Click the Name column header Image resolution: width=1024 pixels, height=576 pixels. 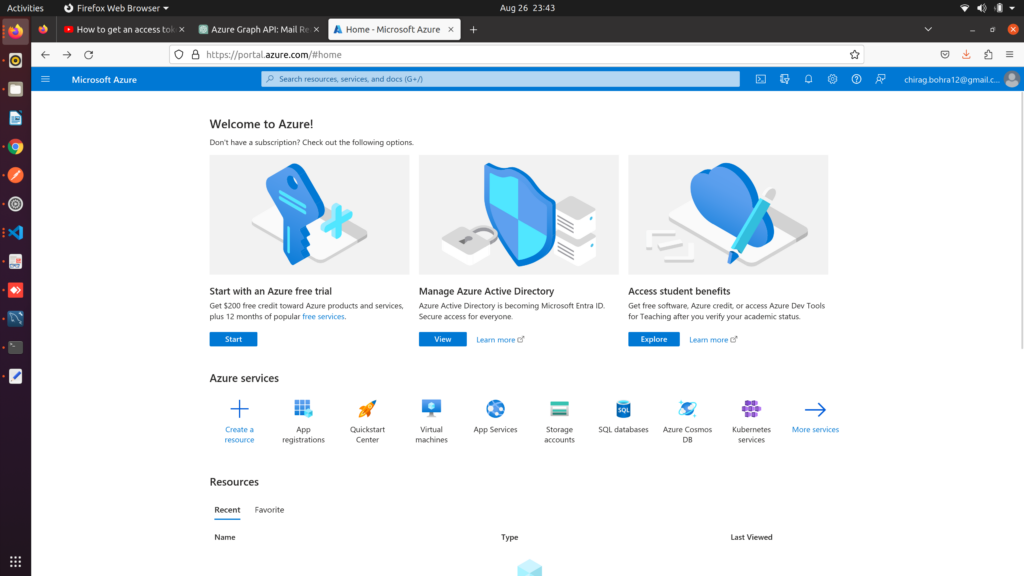(x=225, y=537)
